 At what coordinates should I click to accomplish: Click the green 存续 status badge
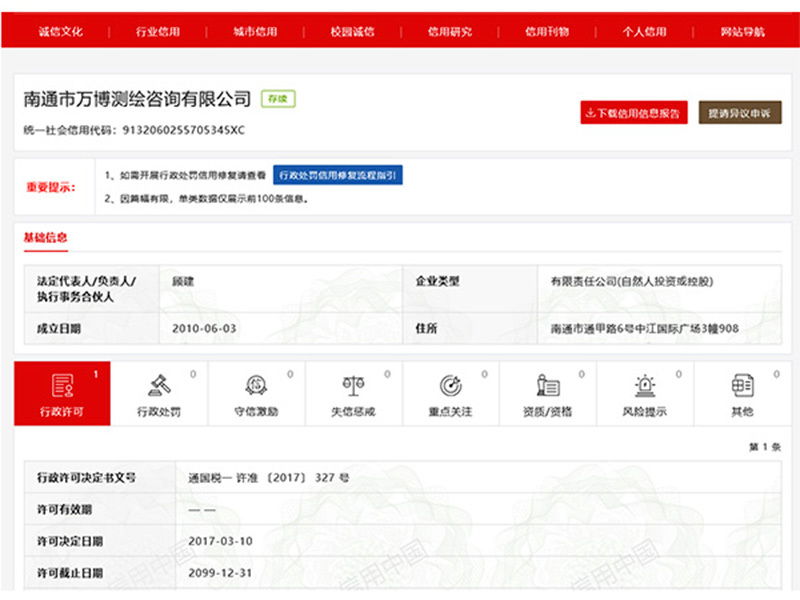point(278,98)
